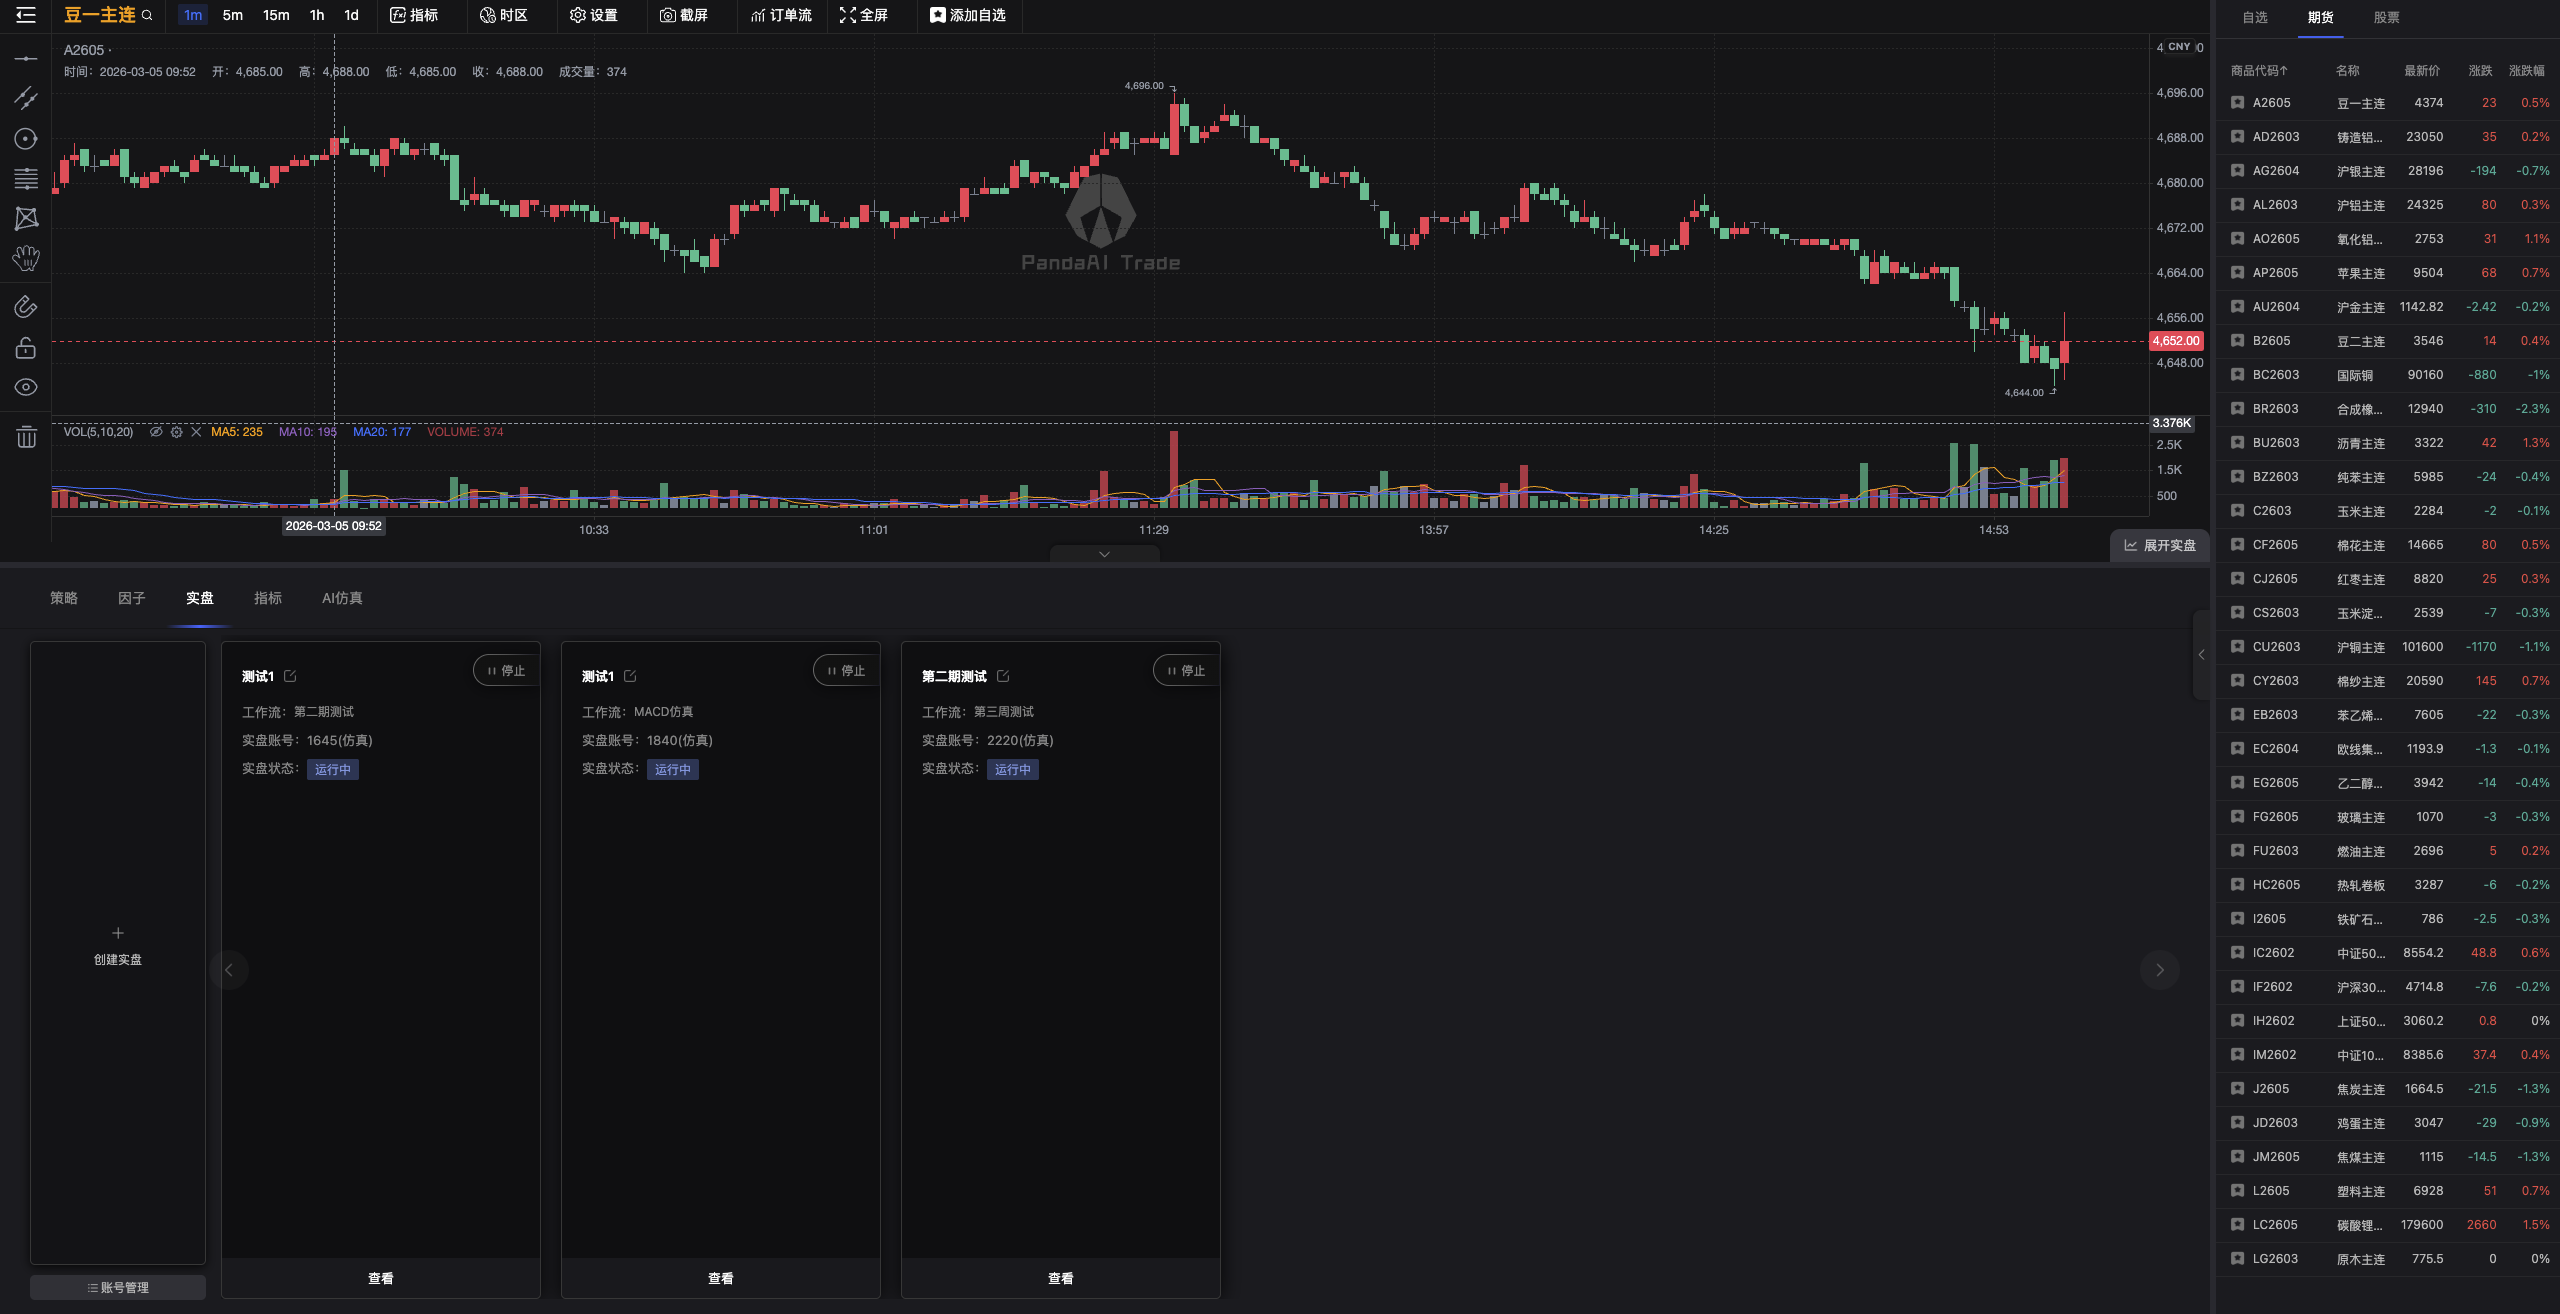Stop the live card with account 1645
The image size is (2560, 1314).
click(506, 671)
